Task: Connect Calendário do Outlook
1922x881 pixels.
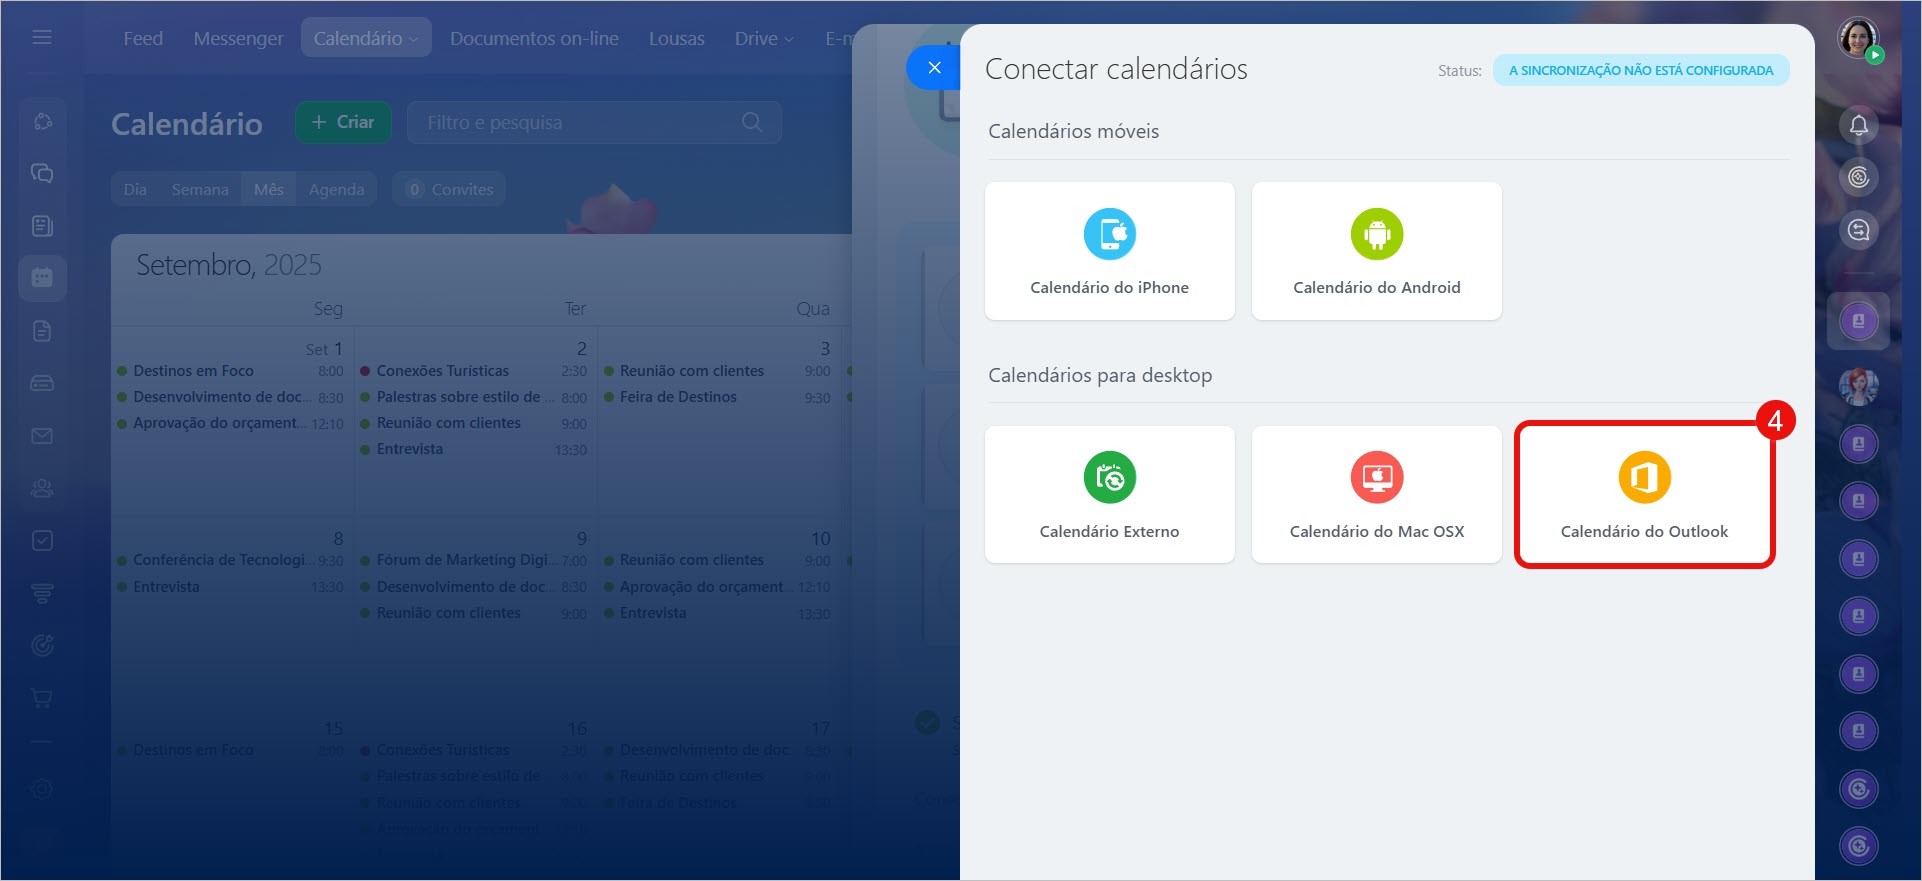Action: 1644,495
